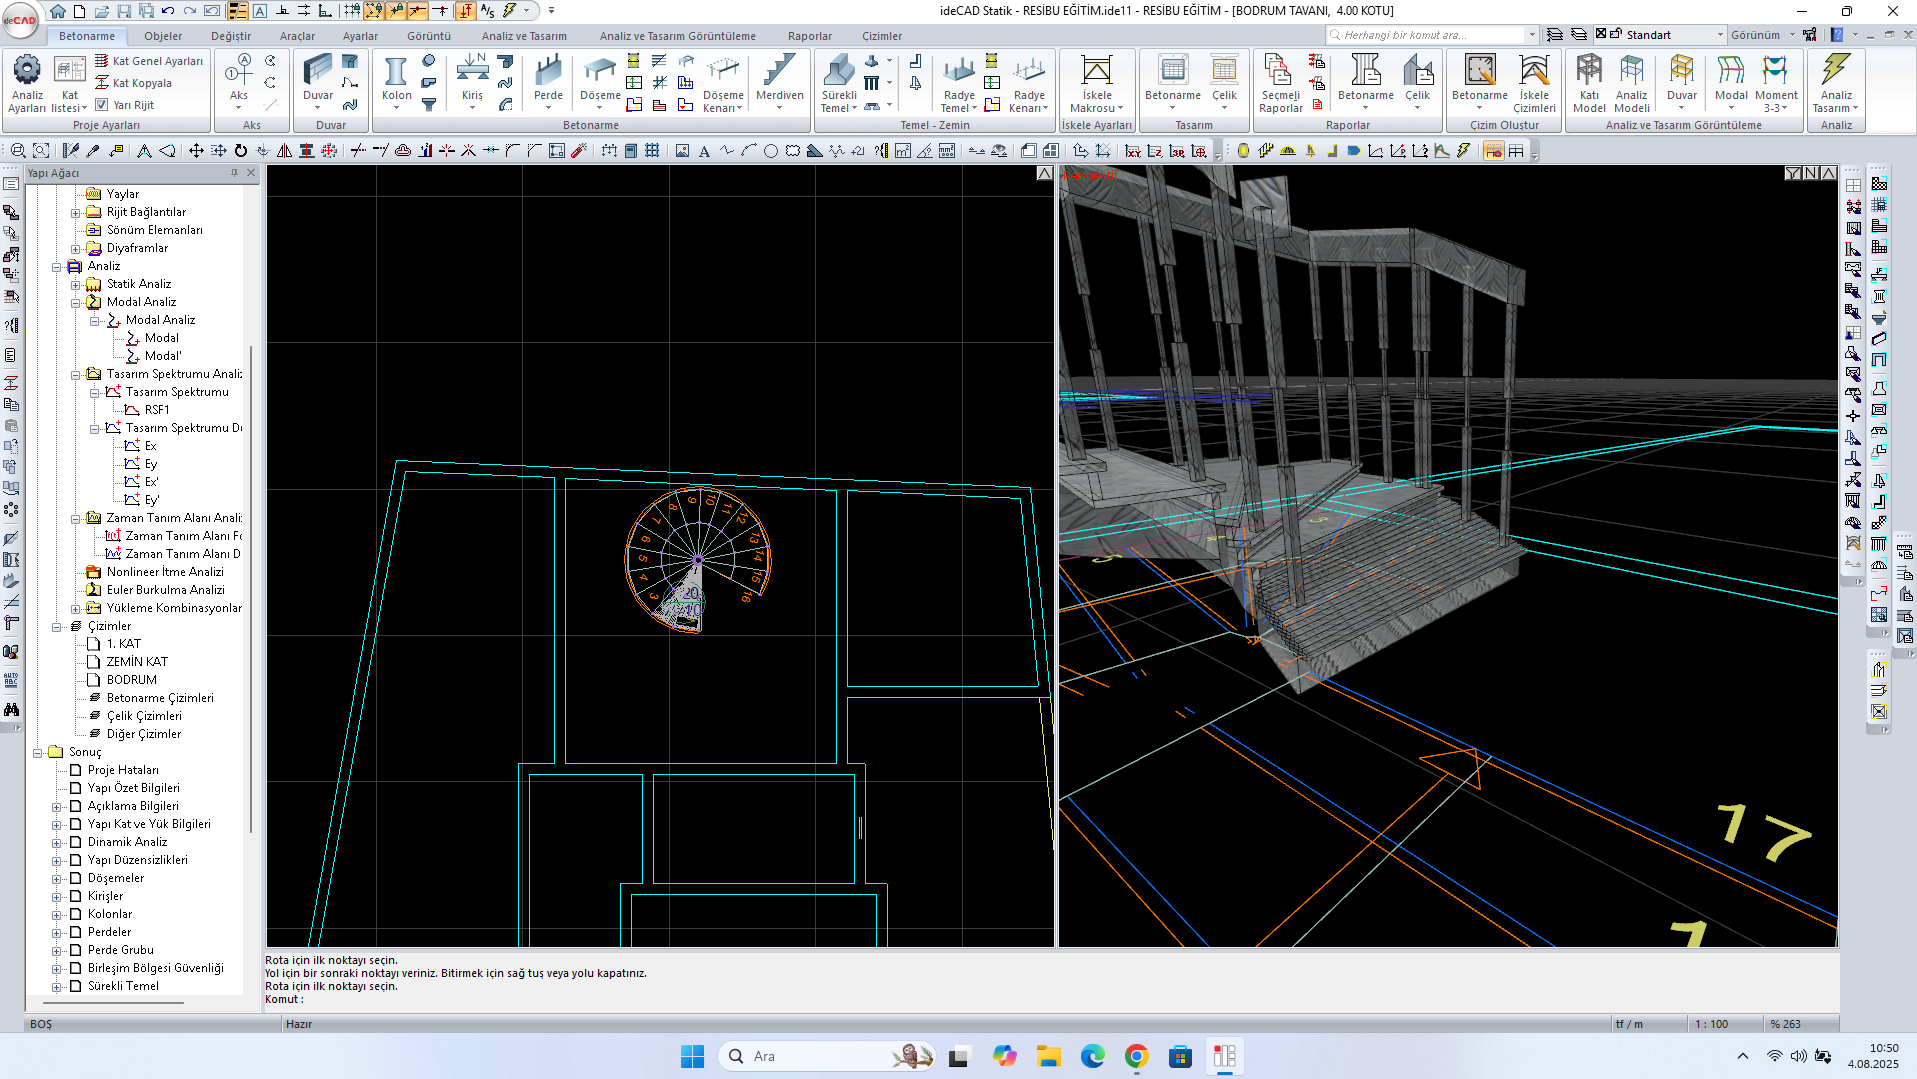
Task: Switch to the Değiştir tab
Action: tap(231, 36)
